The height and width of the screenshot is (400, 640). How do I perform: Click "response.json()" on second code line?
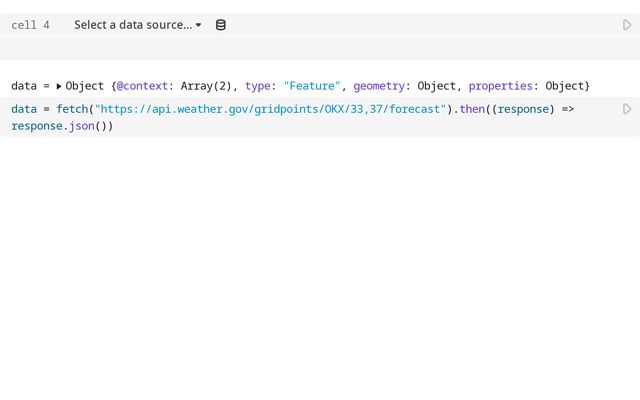60,127
